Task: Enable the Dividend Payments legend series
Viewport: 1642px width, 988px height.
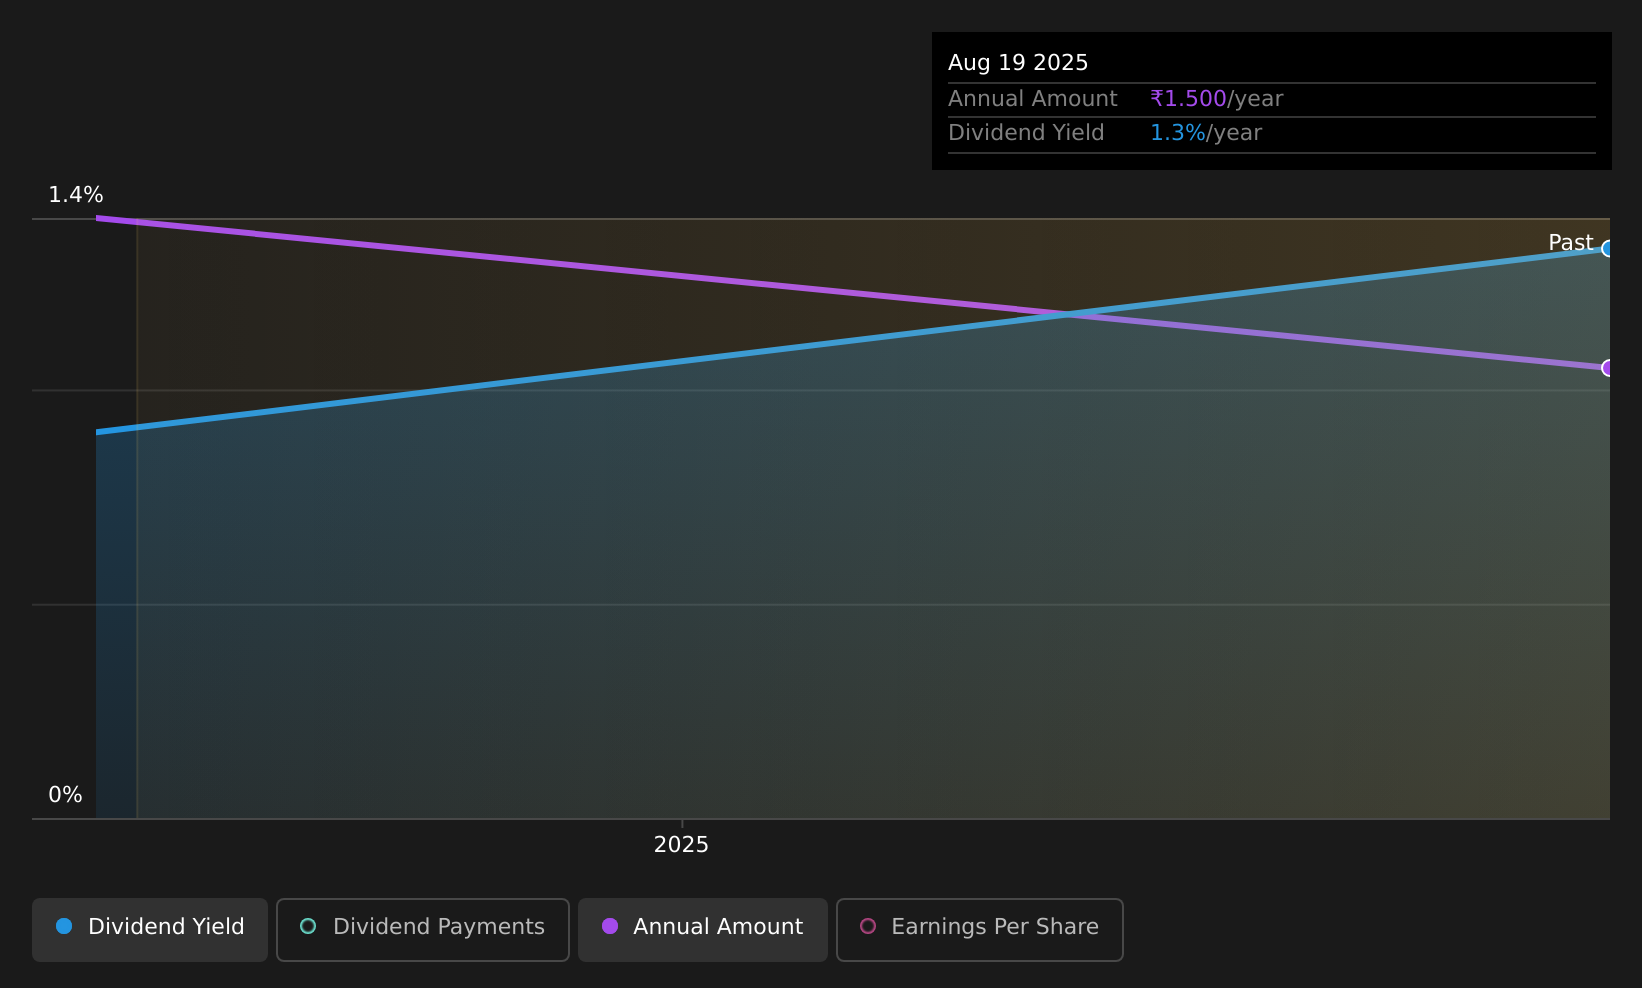Action: 423,929
